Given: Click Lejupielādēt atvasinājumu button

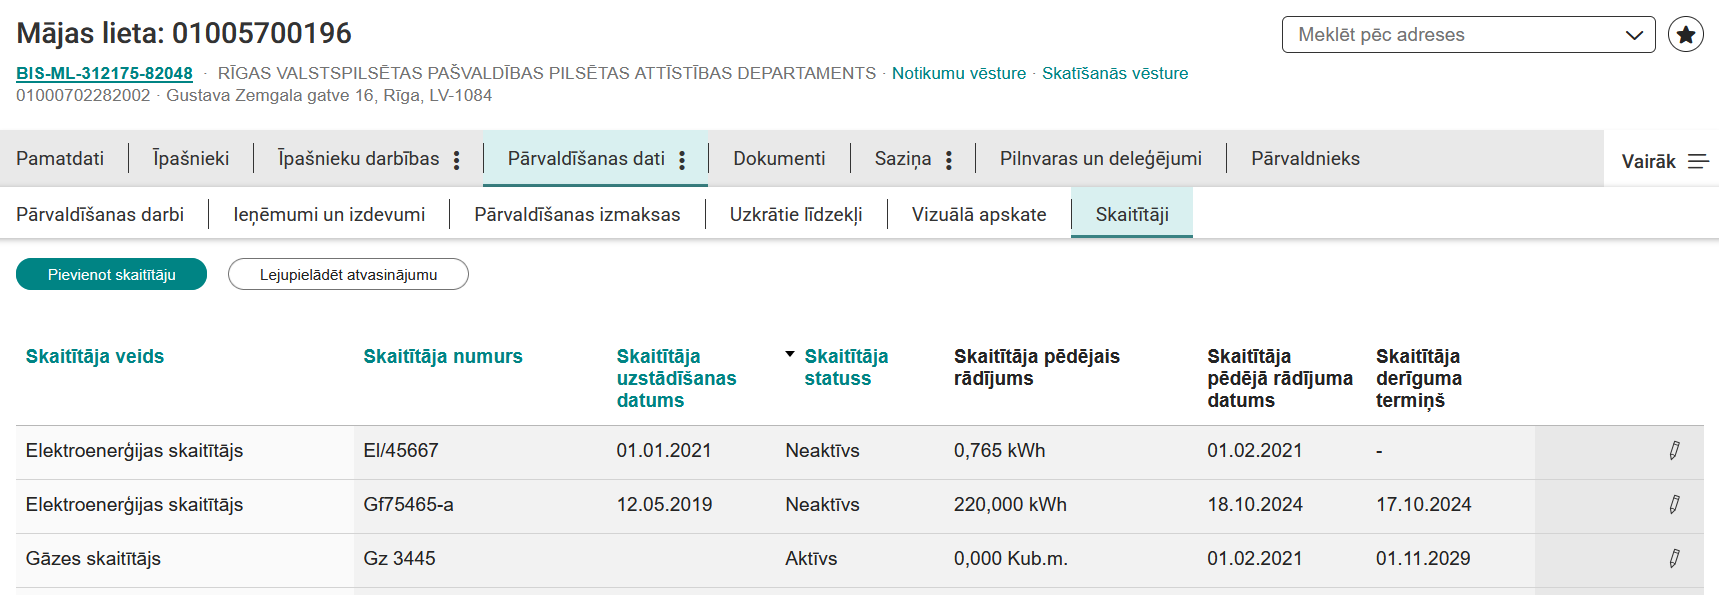Looking at the screenshot, I should tap(348, 274).
